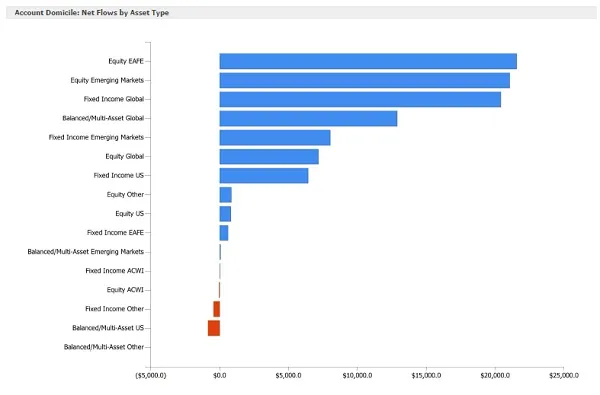Select the Equity Emerging Markets bar
This screenshot has width=600, height=395.
point(365,80)
